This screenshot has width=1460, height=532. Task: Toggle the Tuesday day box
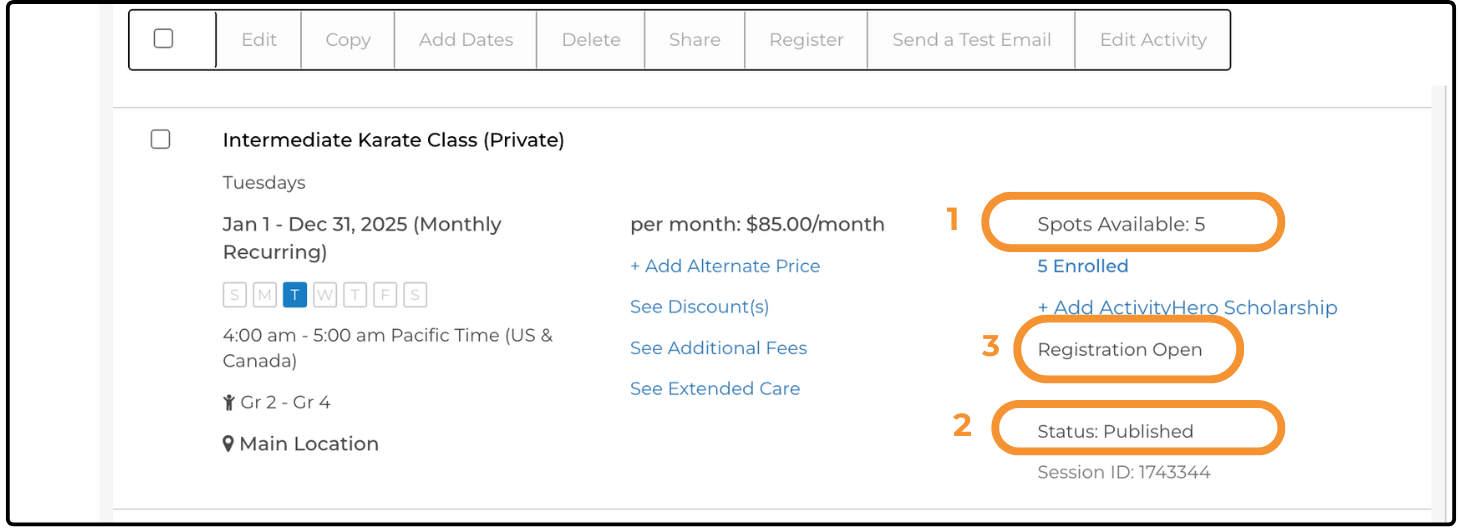294,295
